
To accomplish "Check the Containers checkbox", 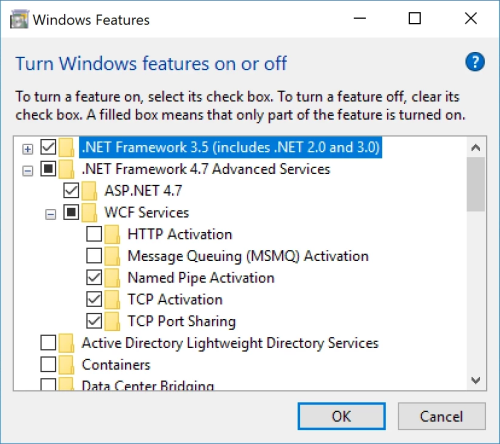I will pos(48,364).
